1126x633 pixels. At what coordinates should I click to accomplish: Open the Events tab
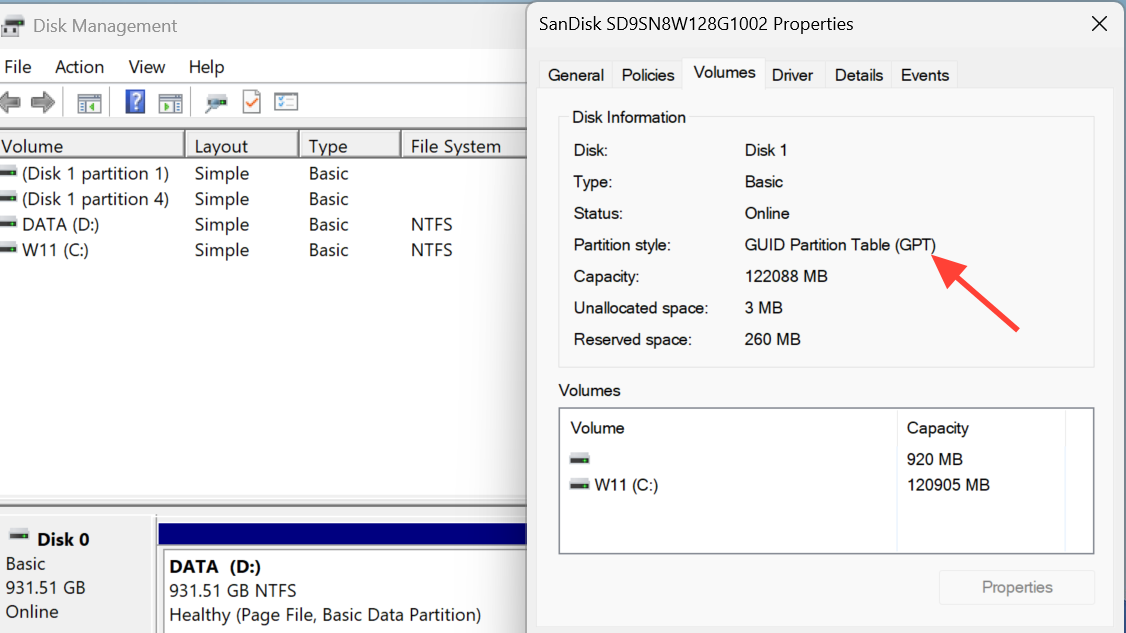924,75
